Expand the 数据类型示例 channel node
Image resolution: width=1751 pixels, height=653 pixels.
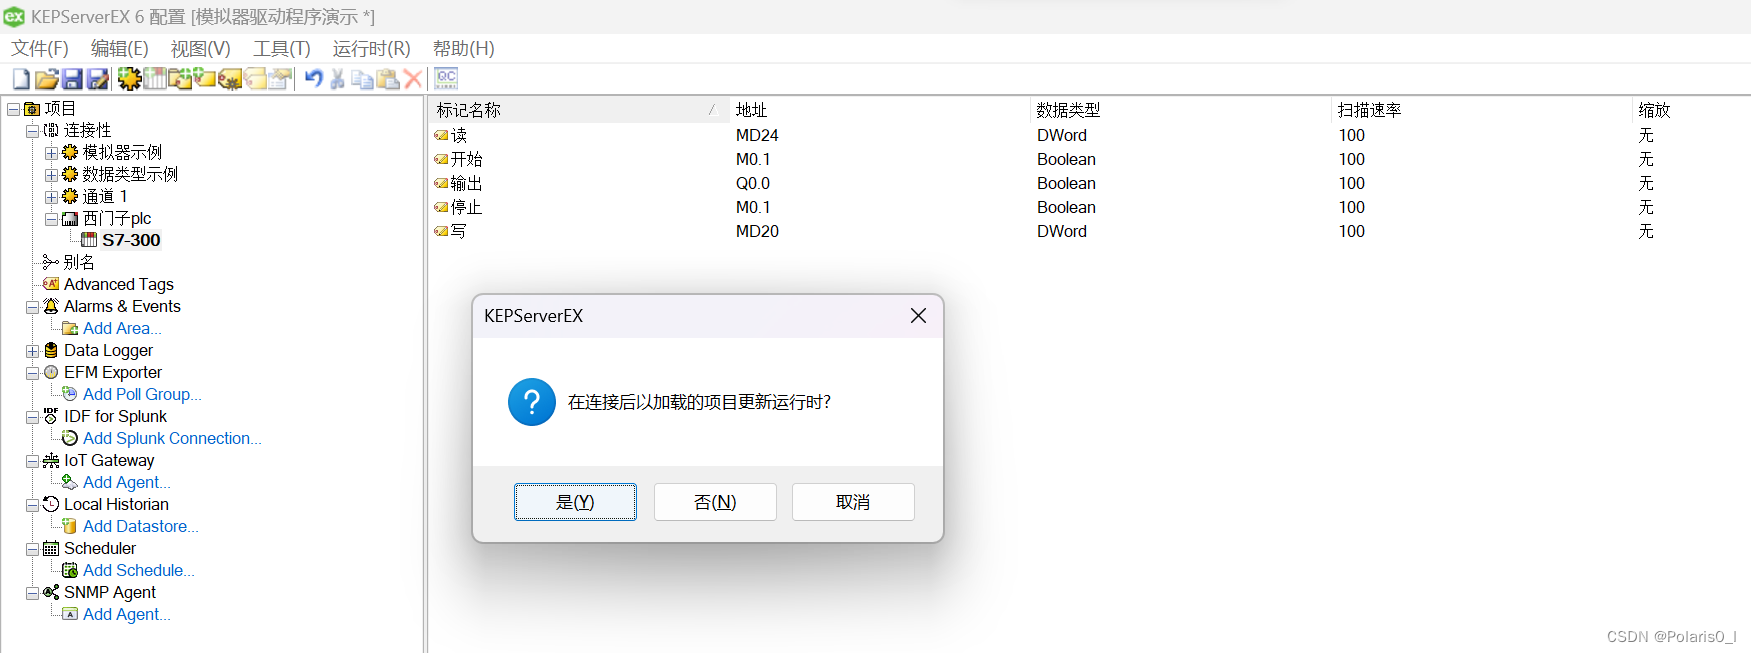click(51, 175)
